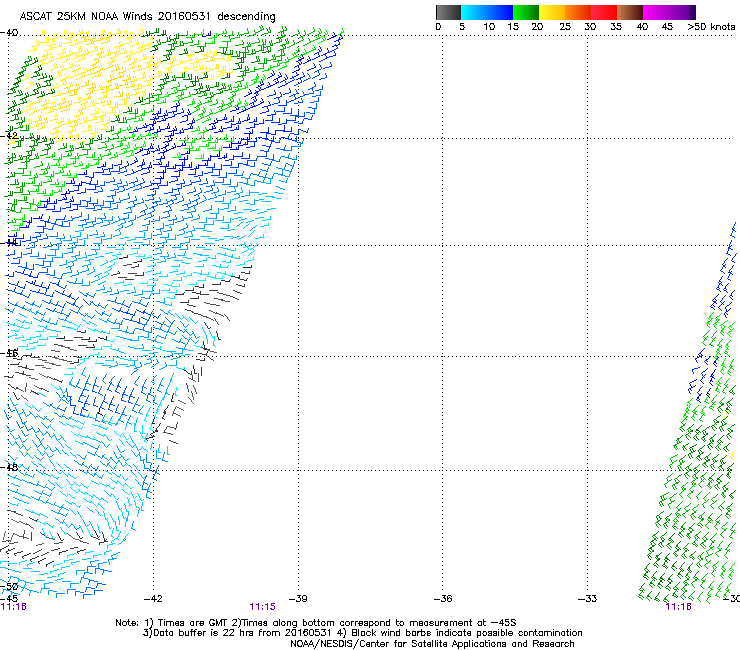Select the orange 25–30 knots legend segment
This screenshot has width=740, height=650.
coord(578,12)
